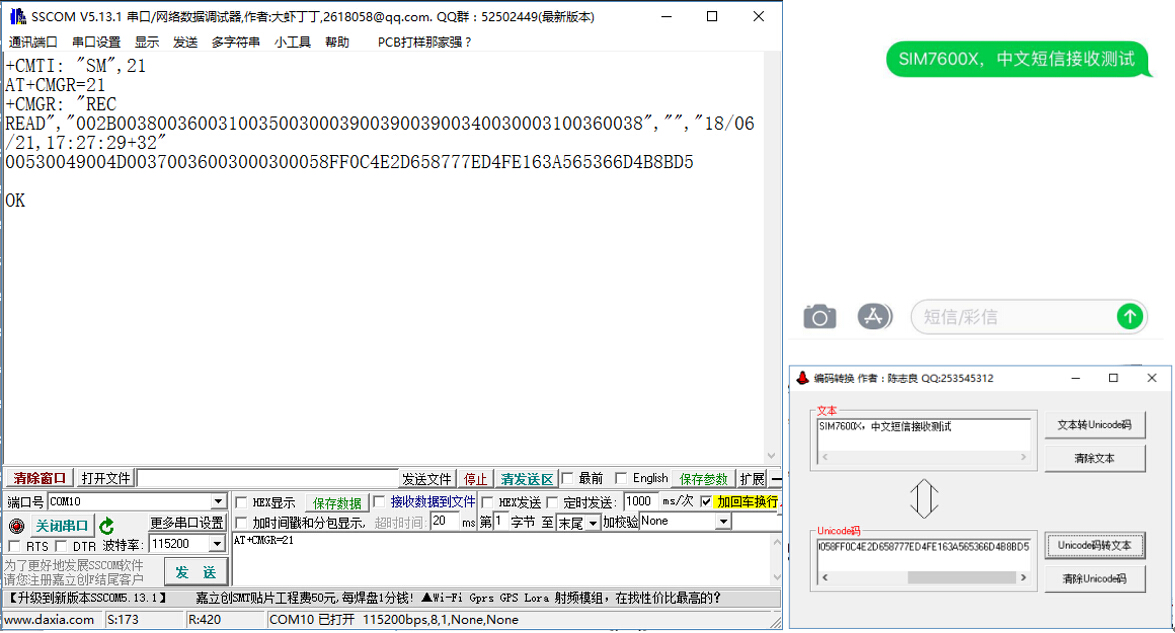1175x633 pixels.
Task: Click the 超时时间 20 ms field
Action: (444, 521)
